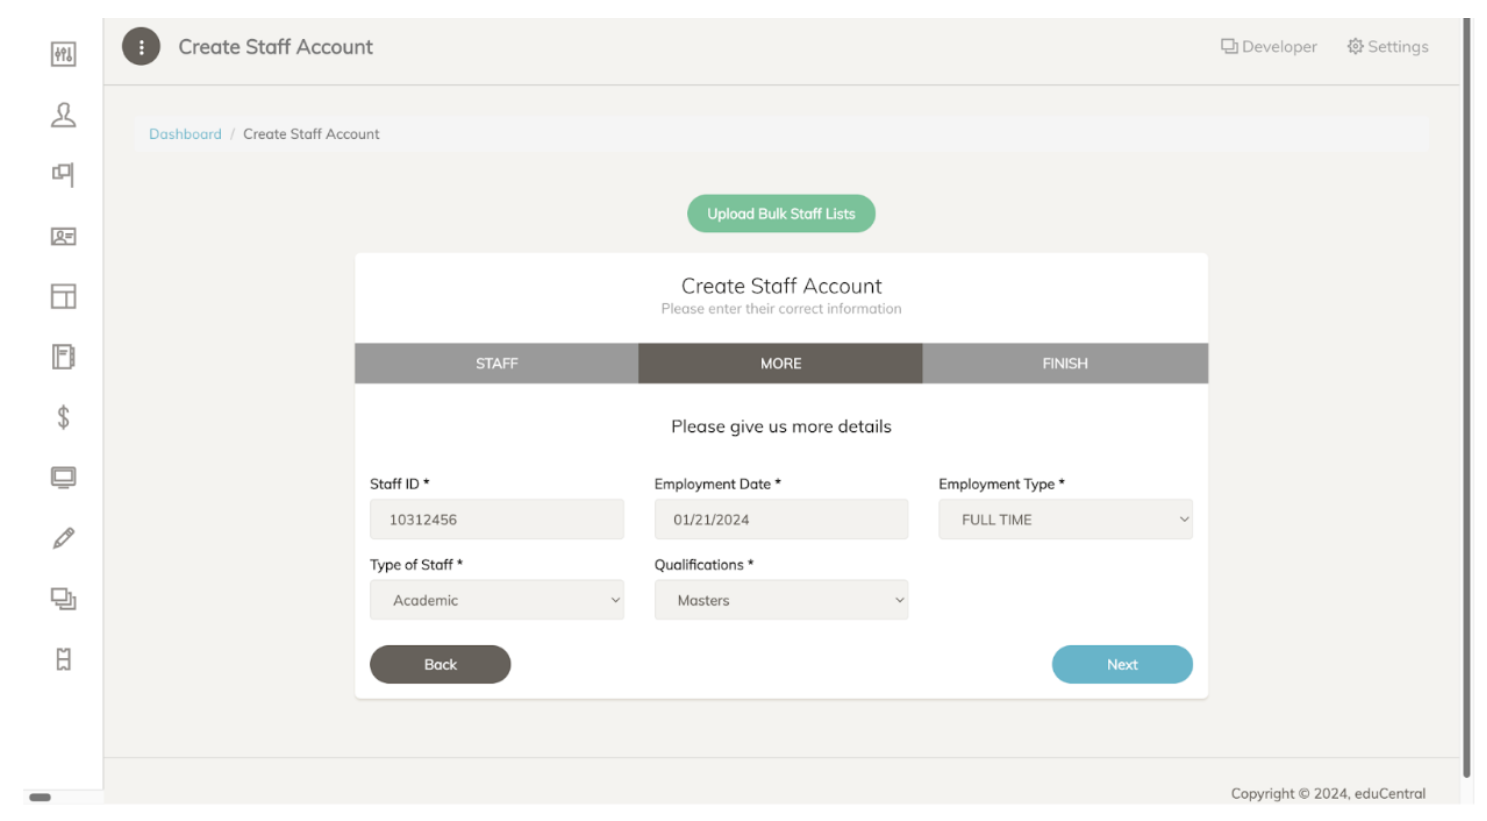Open the monitor screen icon in sidebar
This screenshot has height=821, width=1487.
click(63, 478)
